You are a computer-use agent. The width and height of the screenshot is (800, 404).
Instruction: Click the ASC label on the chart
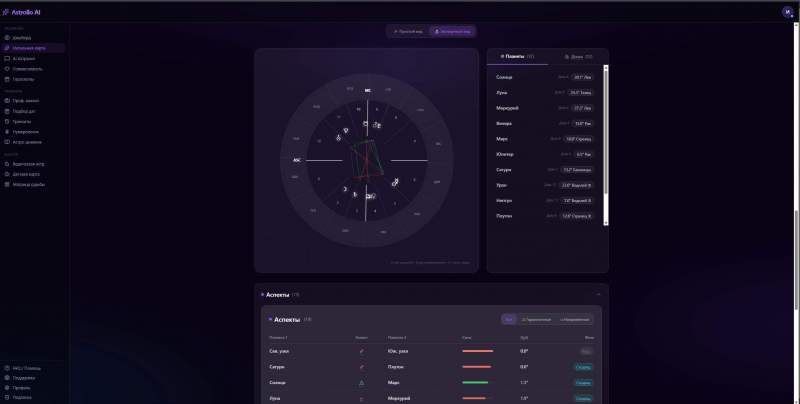(x=296, y=160)
